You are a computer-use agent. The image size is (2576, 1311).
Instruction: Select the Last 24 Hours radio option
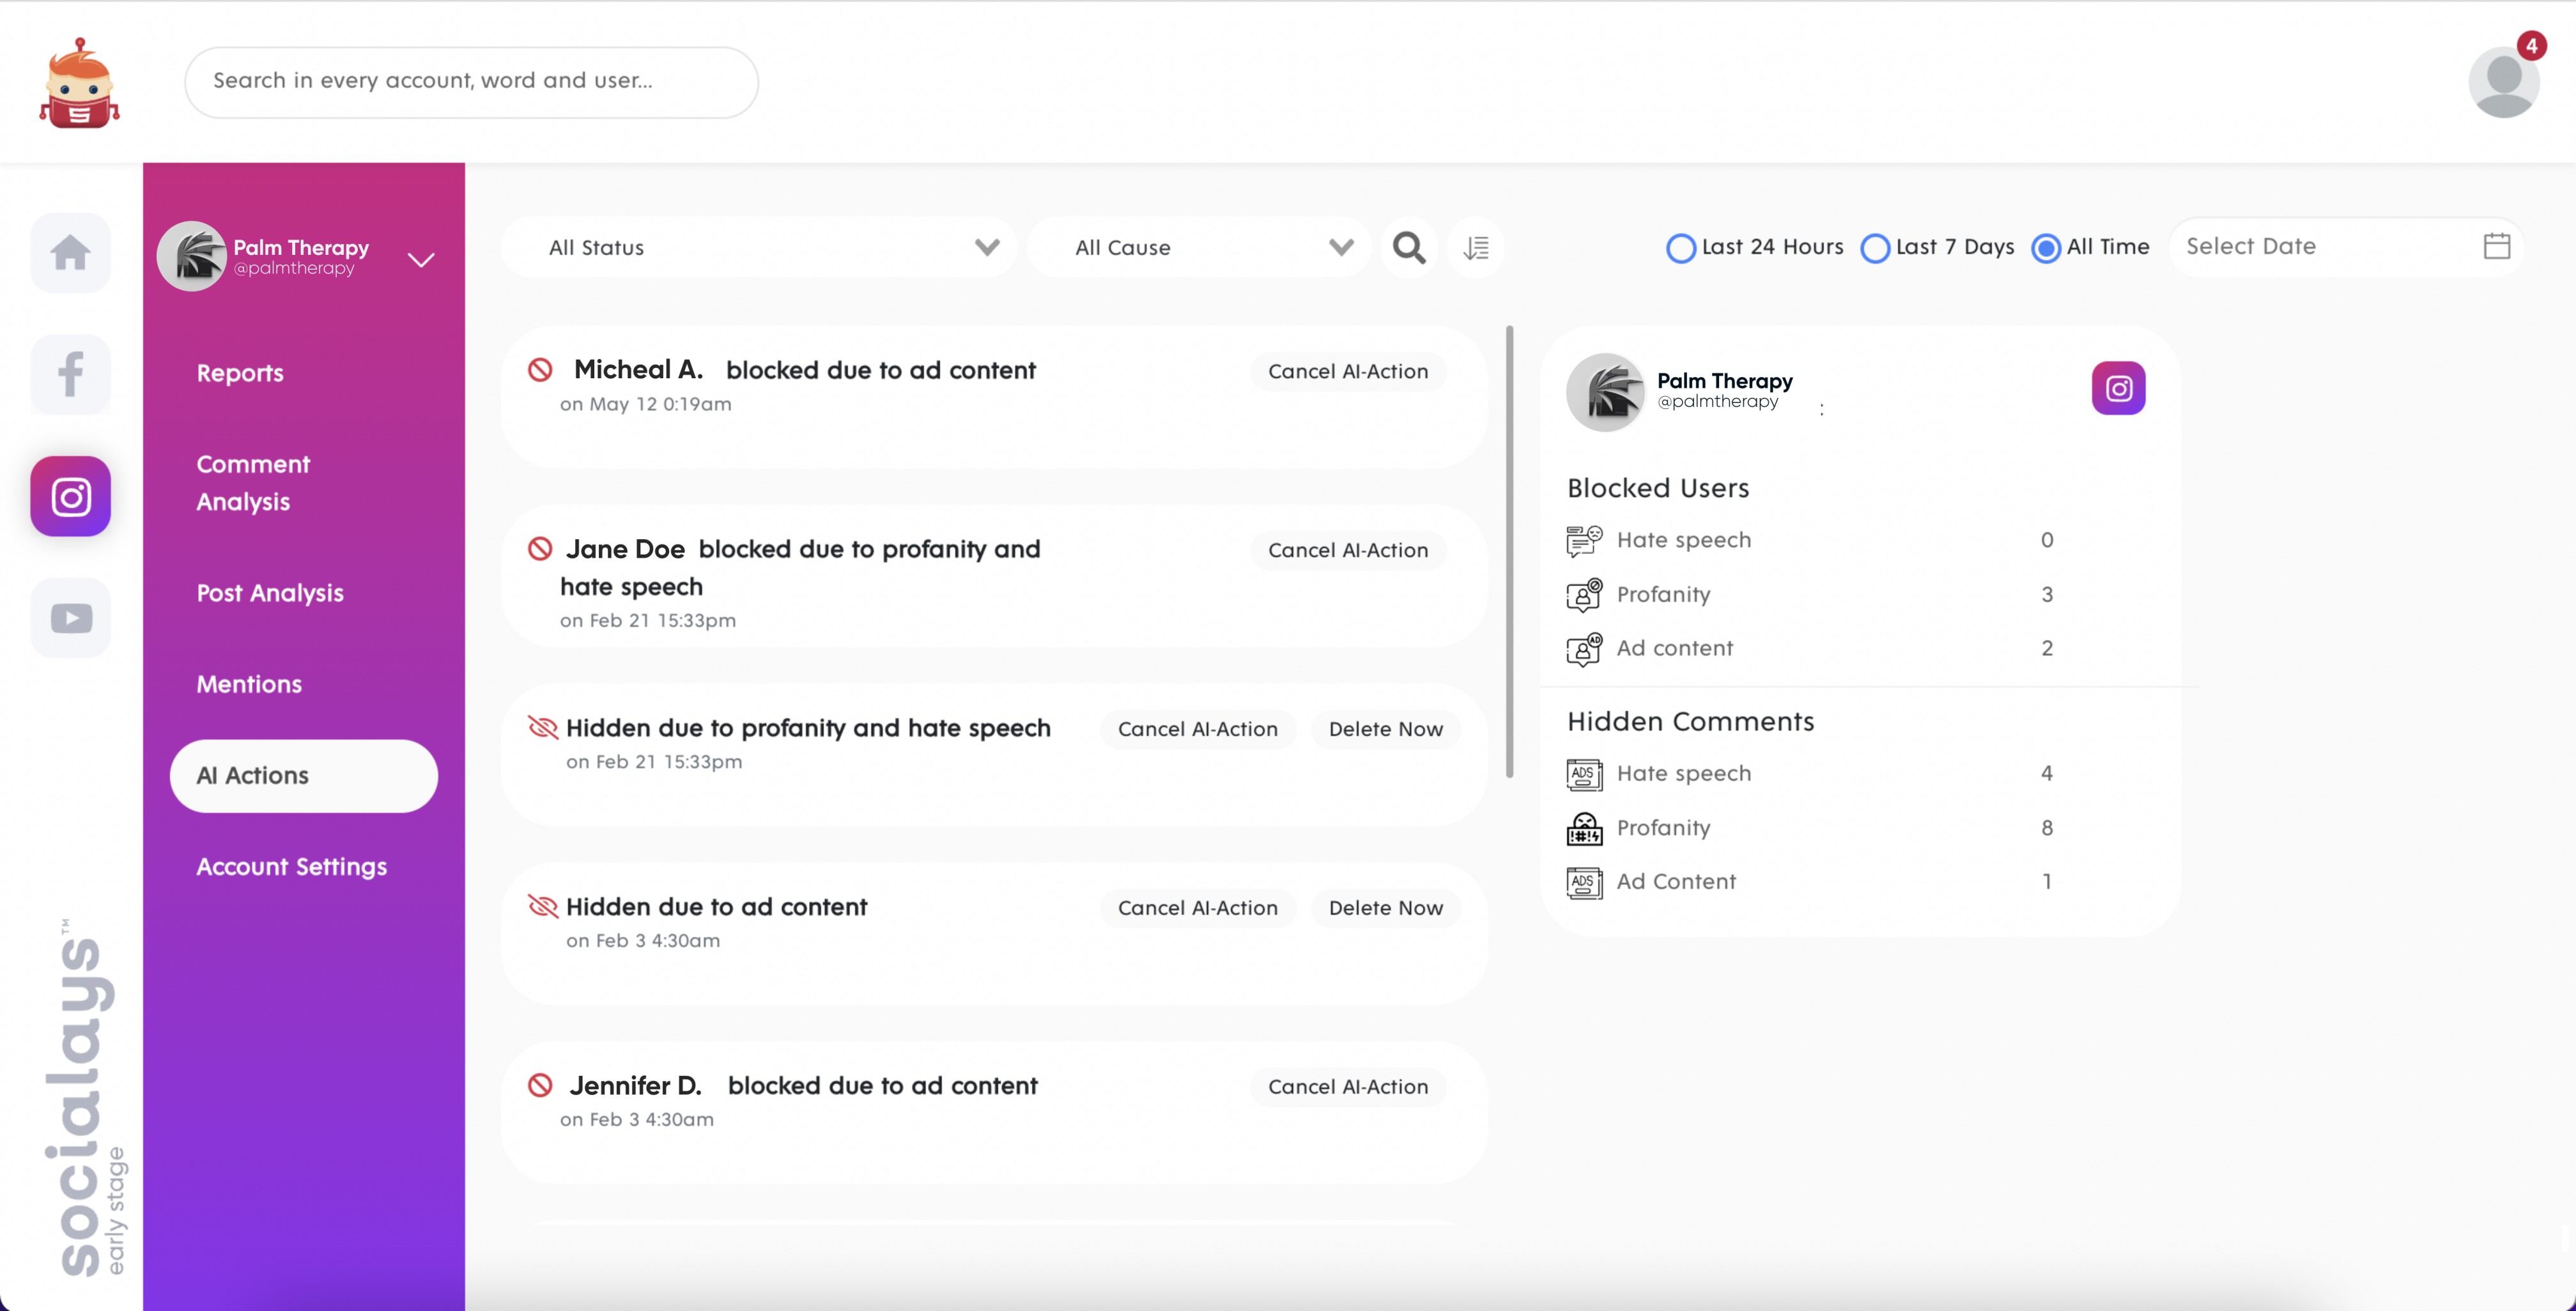click(1681, 247)
